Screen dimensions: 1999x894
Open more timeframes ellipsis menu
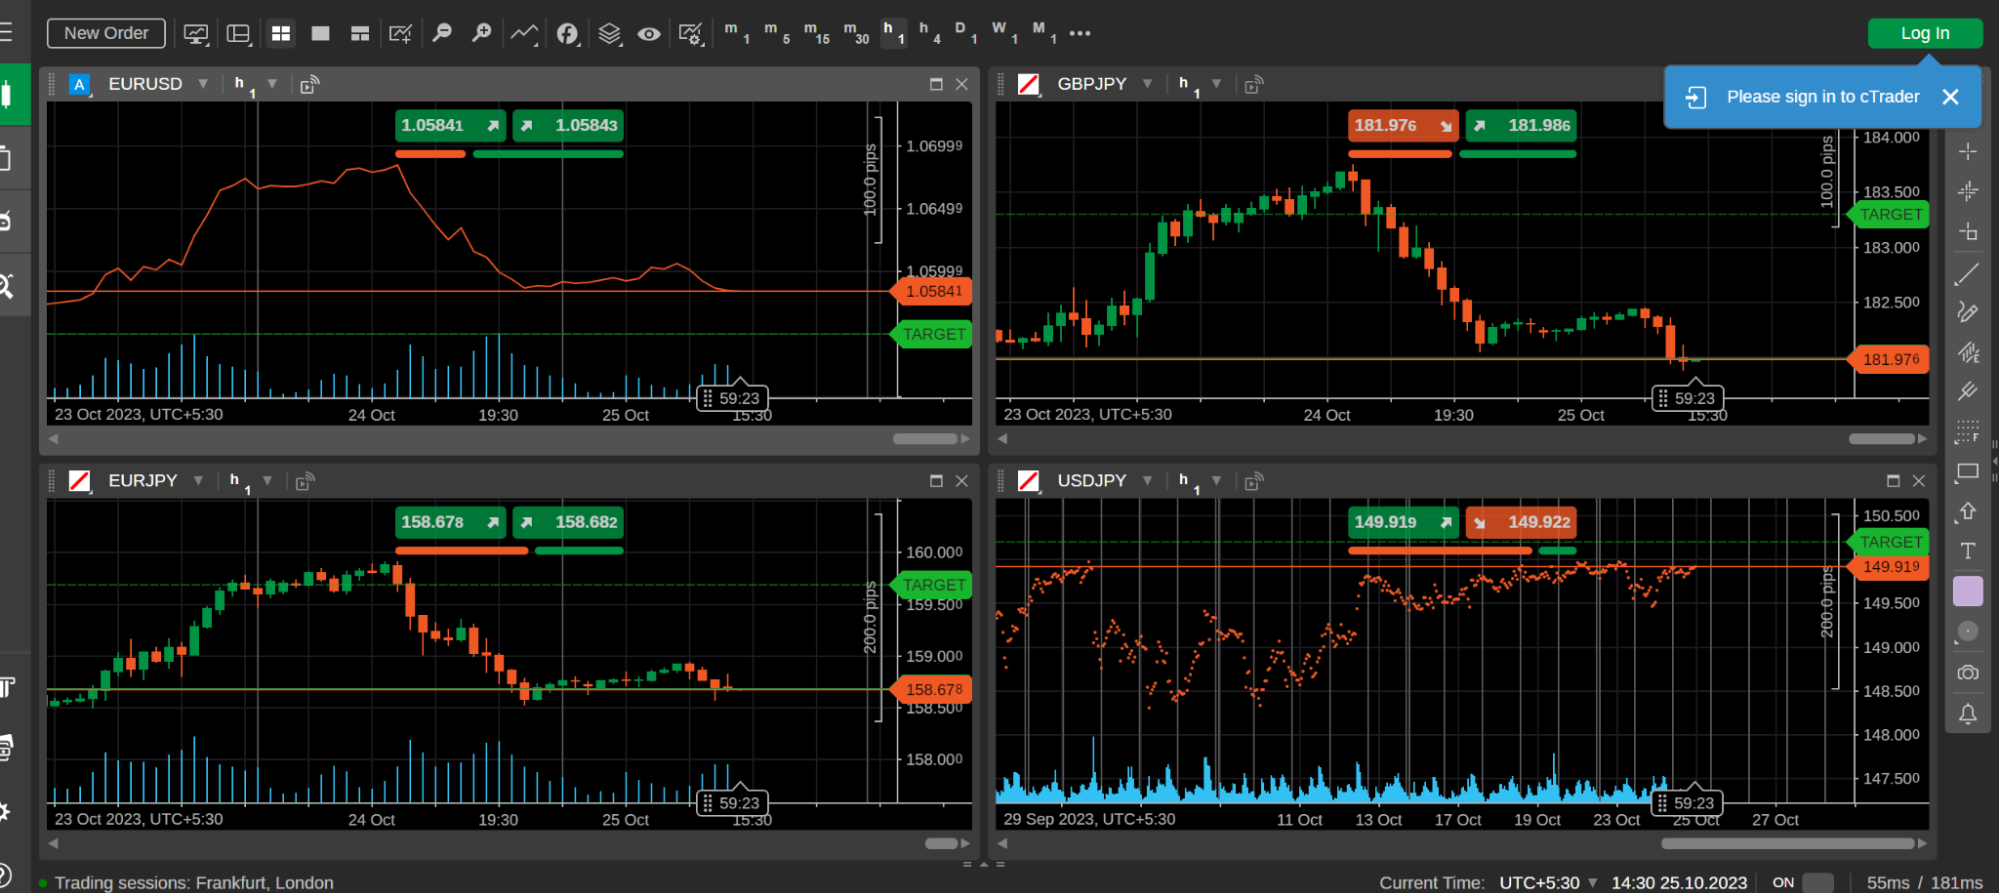click(1080, 33)
